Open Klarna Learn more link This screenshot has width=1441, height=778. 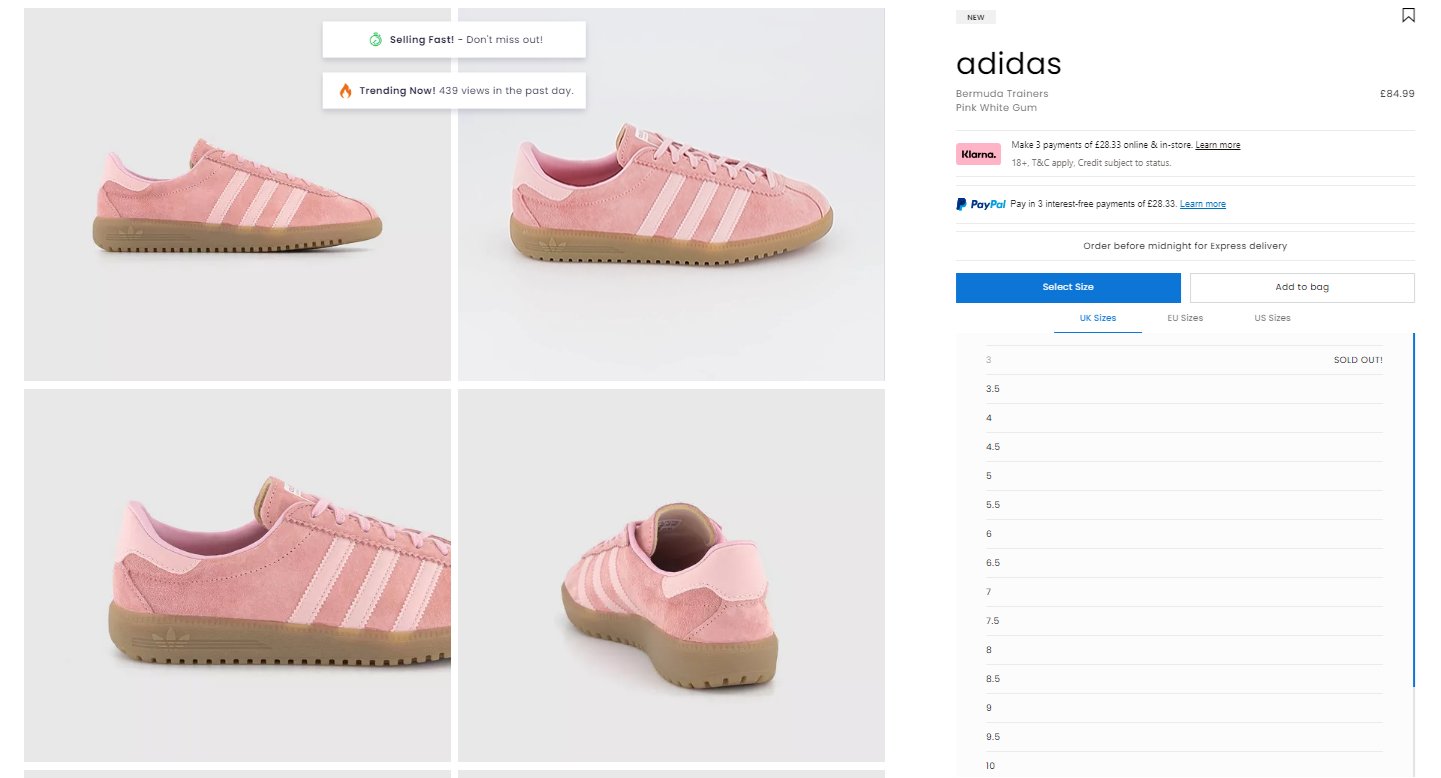(x=1217, y=145)
